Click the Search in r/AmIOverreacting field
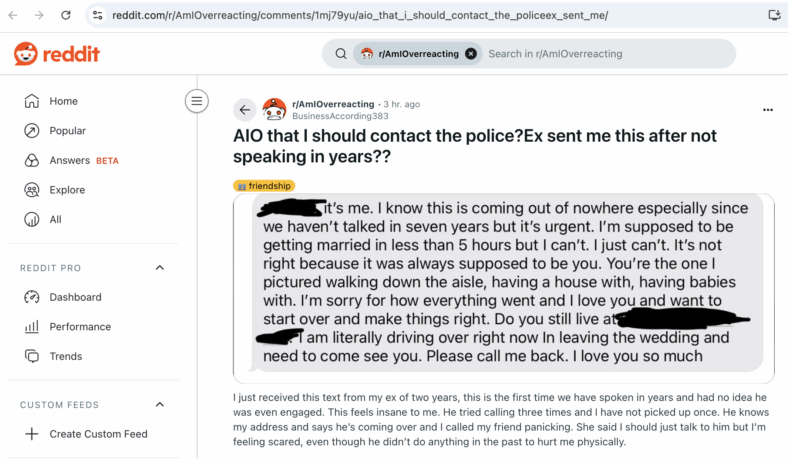Image resolution: width=788 pixels, height=459 pixels. [x=607, y=54]
